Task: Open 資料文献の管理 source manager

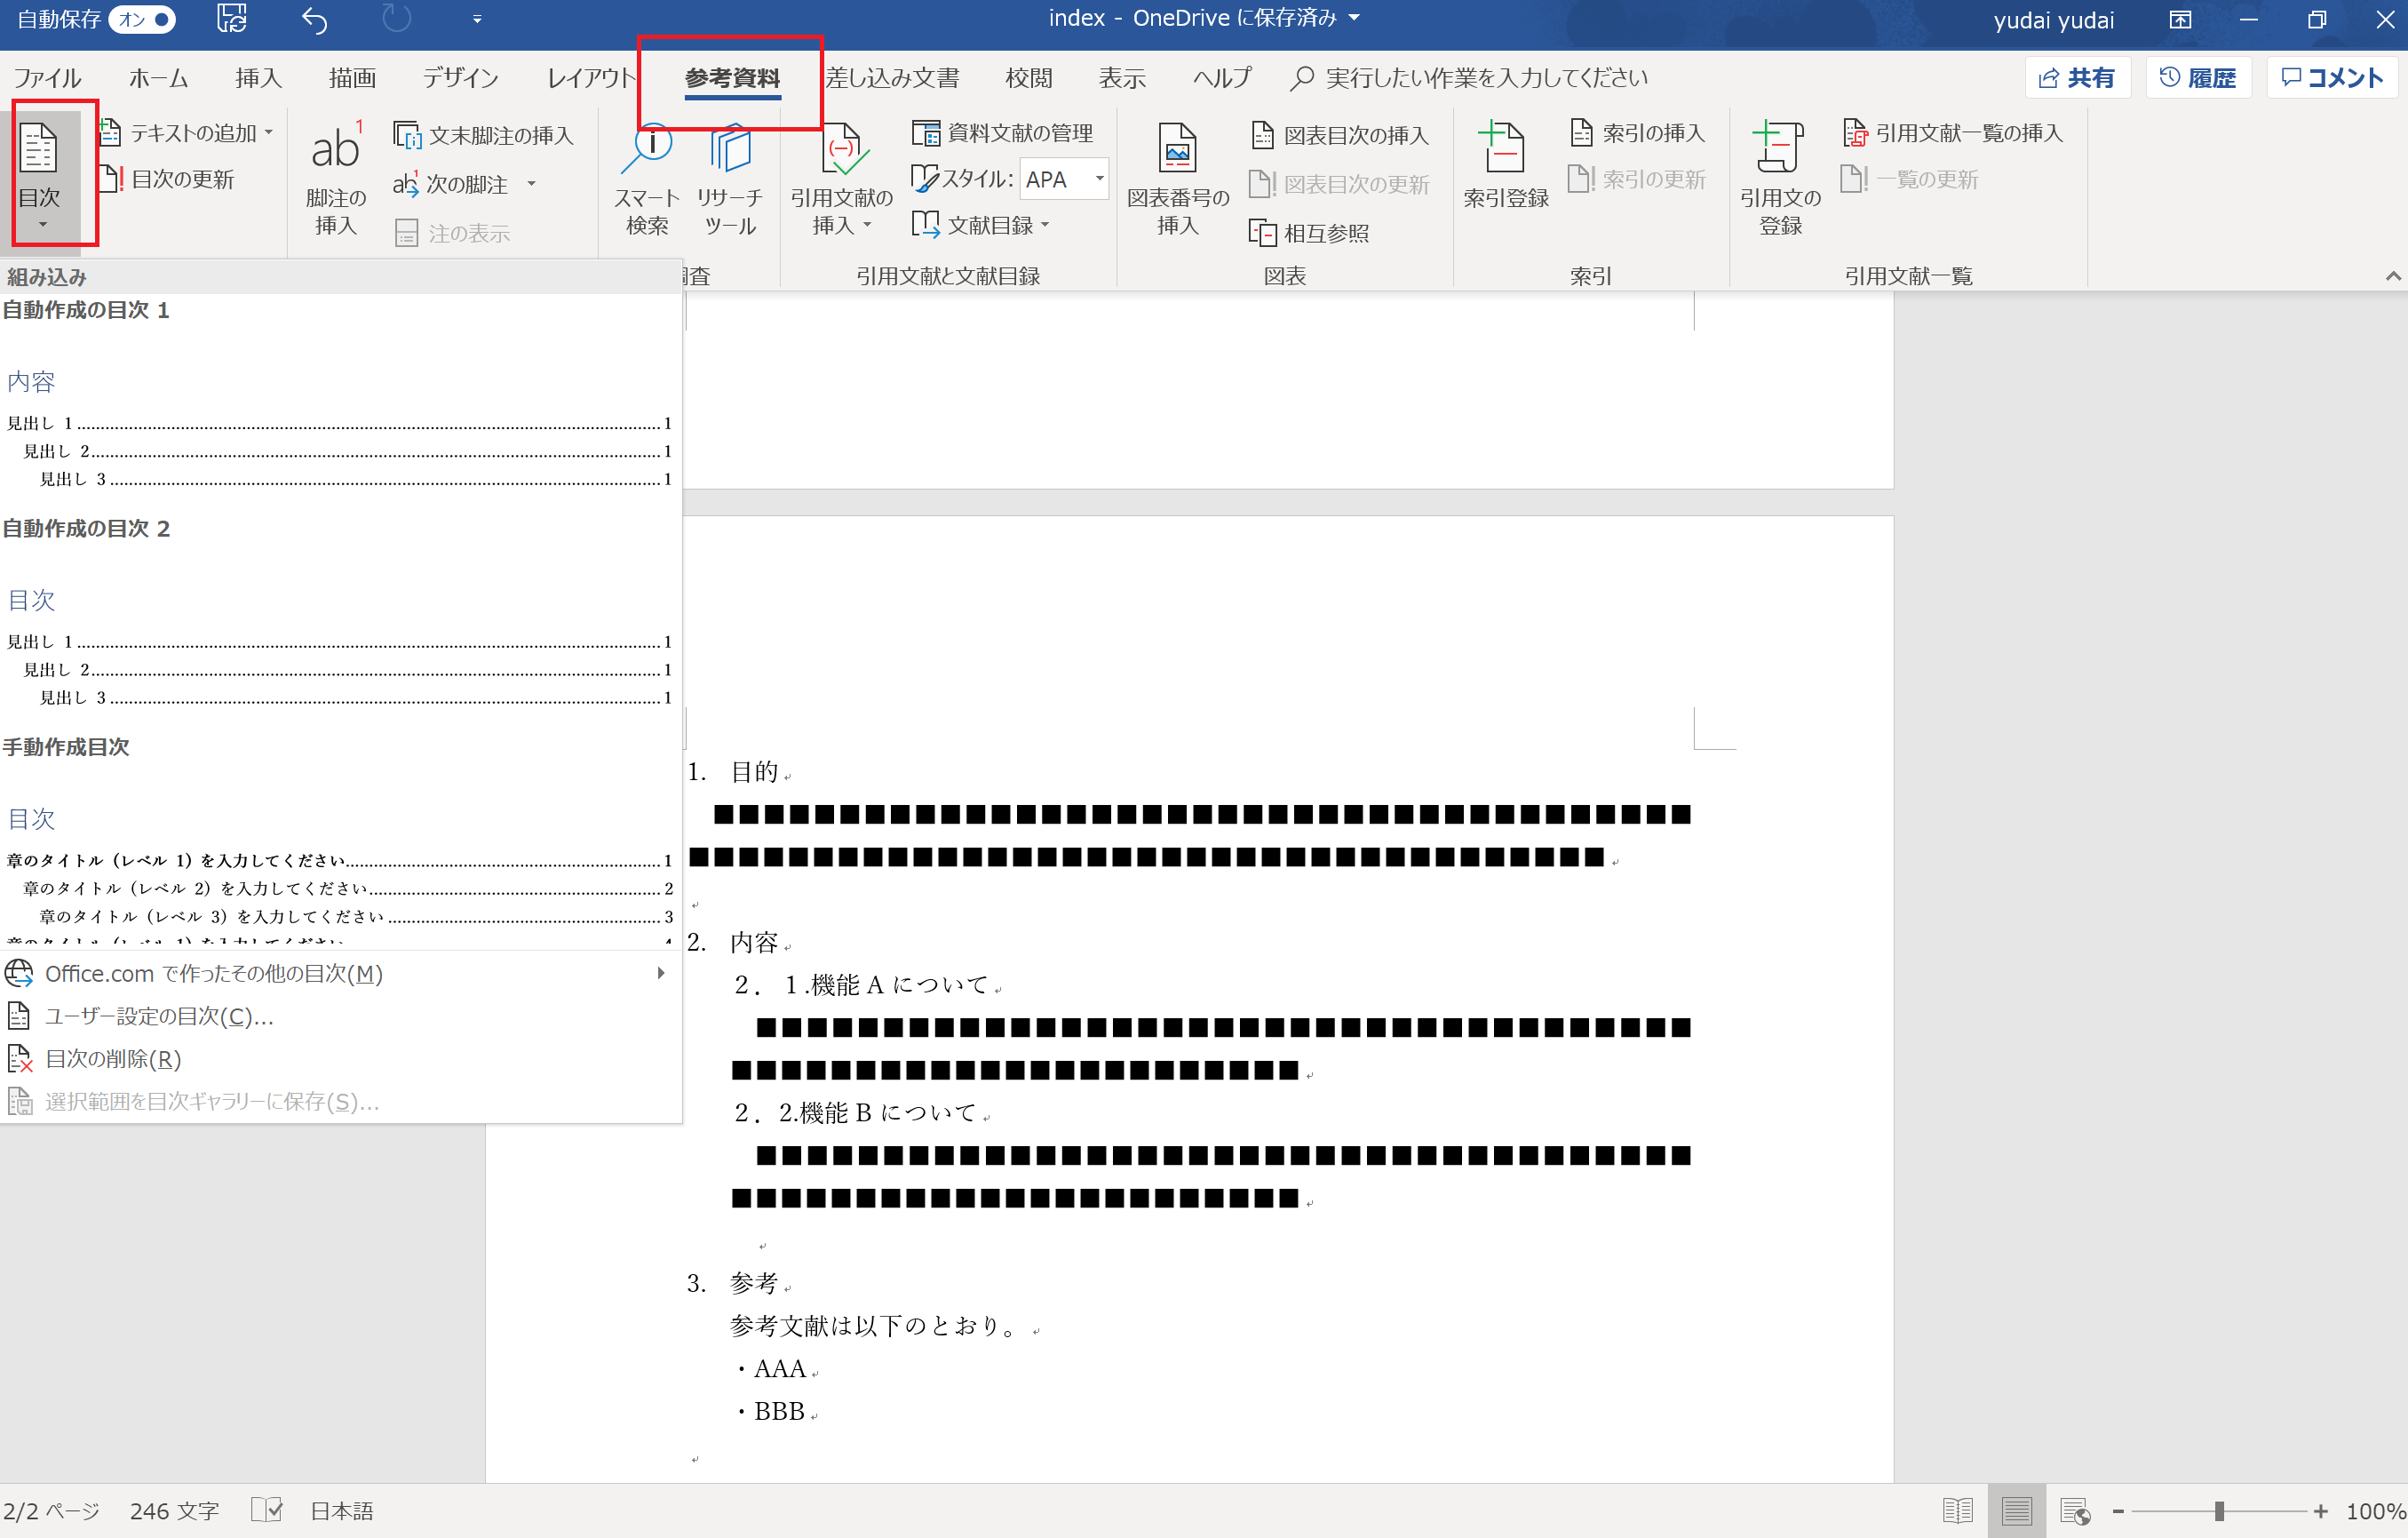Action: click(1002, 133)
